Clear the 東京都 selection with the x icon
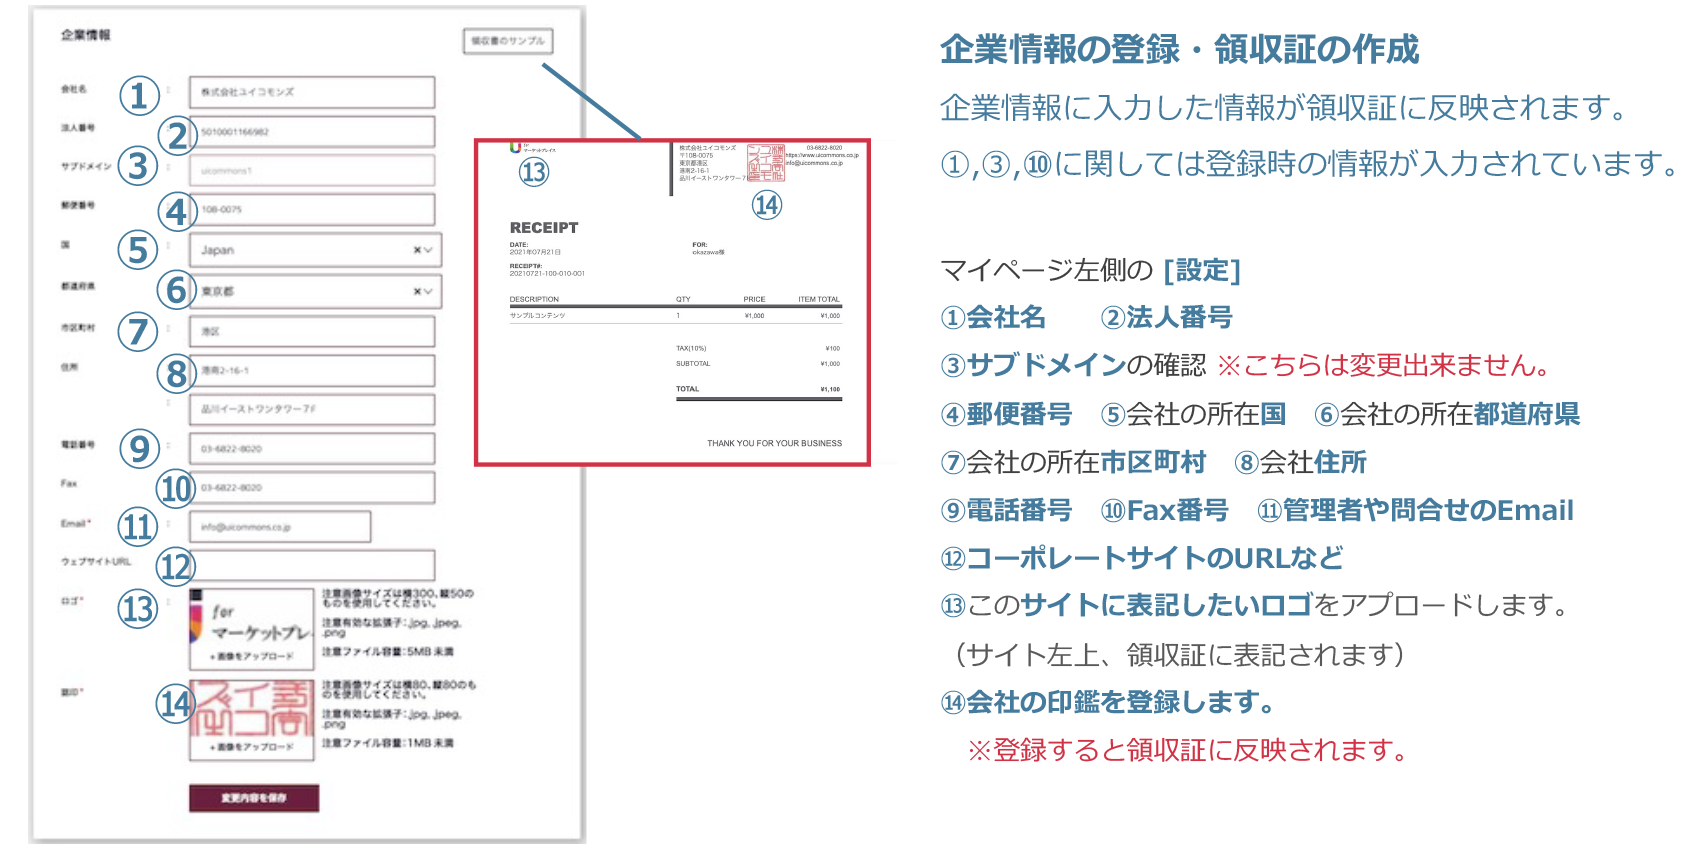Viewport: 1706px width, 844px height. [x=417, y=291]
